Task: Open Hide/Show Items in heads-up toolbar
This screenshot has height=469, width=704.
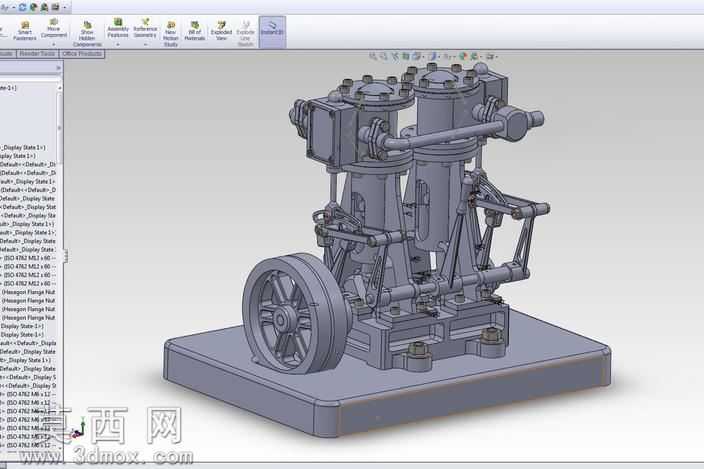Action: click(448, 57)
